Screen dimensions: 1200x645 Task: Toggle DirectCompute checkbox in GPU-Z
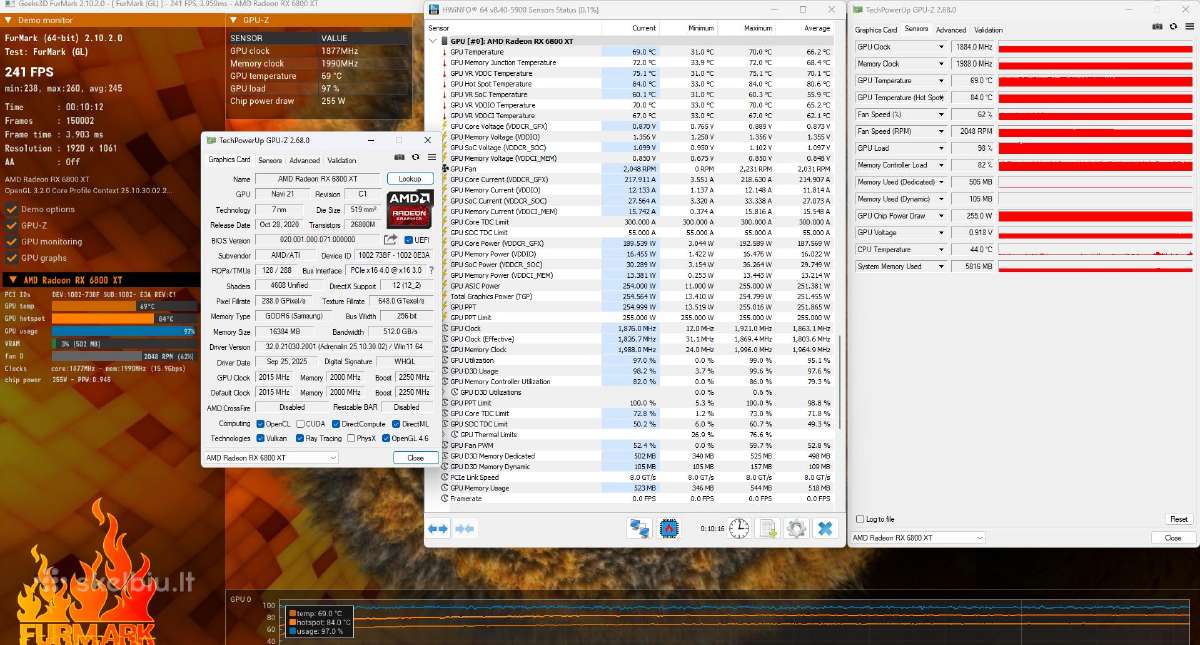coord(335,423)
